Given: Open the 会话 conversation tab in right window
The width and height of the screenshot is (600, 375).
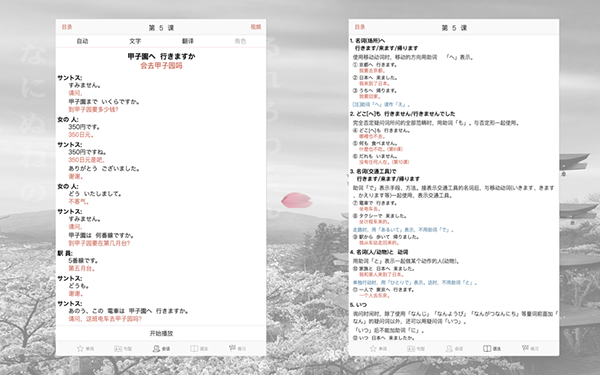Looking at the screenshot, I should point(454,349).
